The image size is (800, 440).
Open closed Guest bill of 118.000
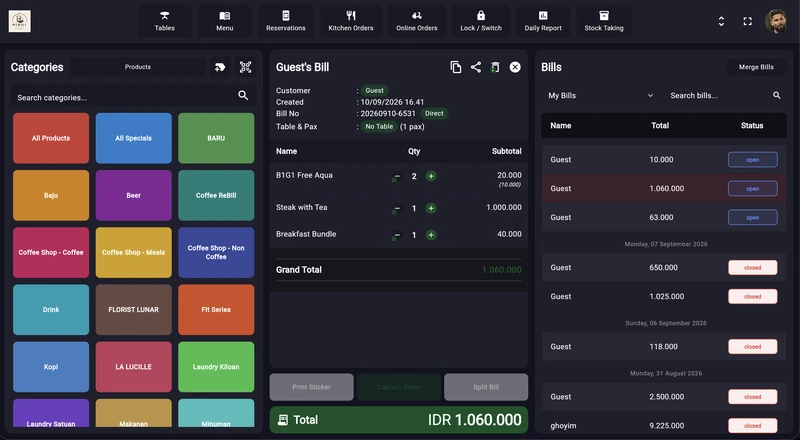(x=664, y=347)
